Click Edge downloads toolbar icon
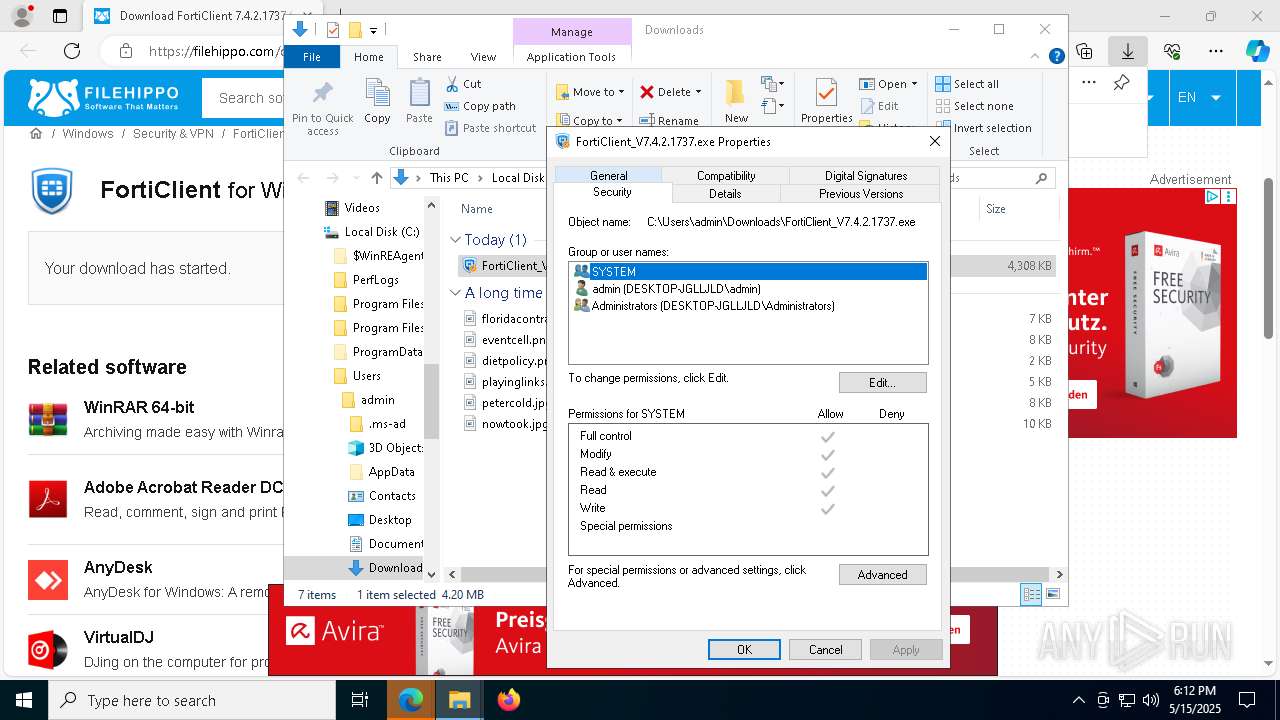 pos(1127,51)
